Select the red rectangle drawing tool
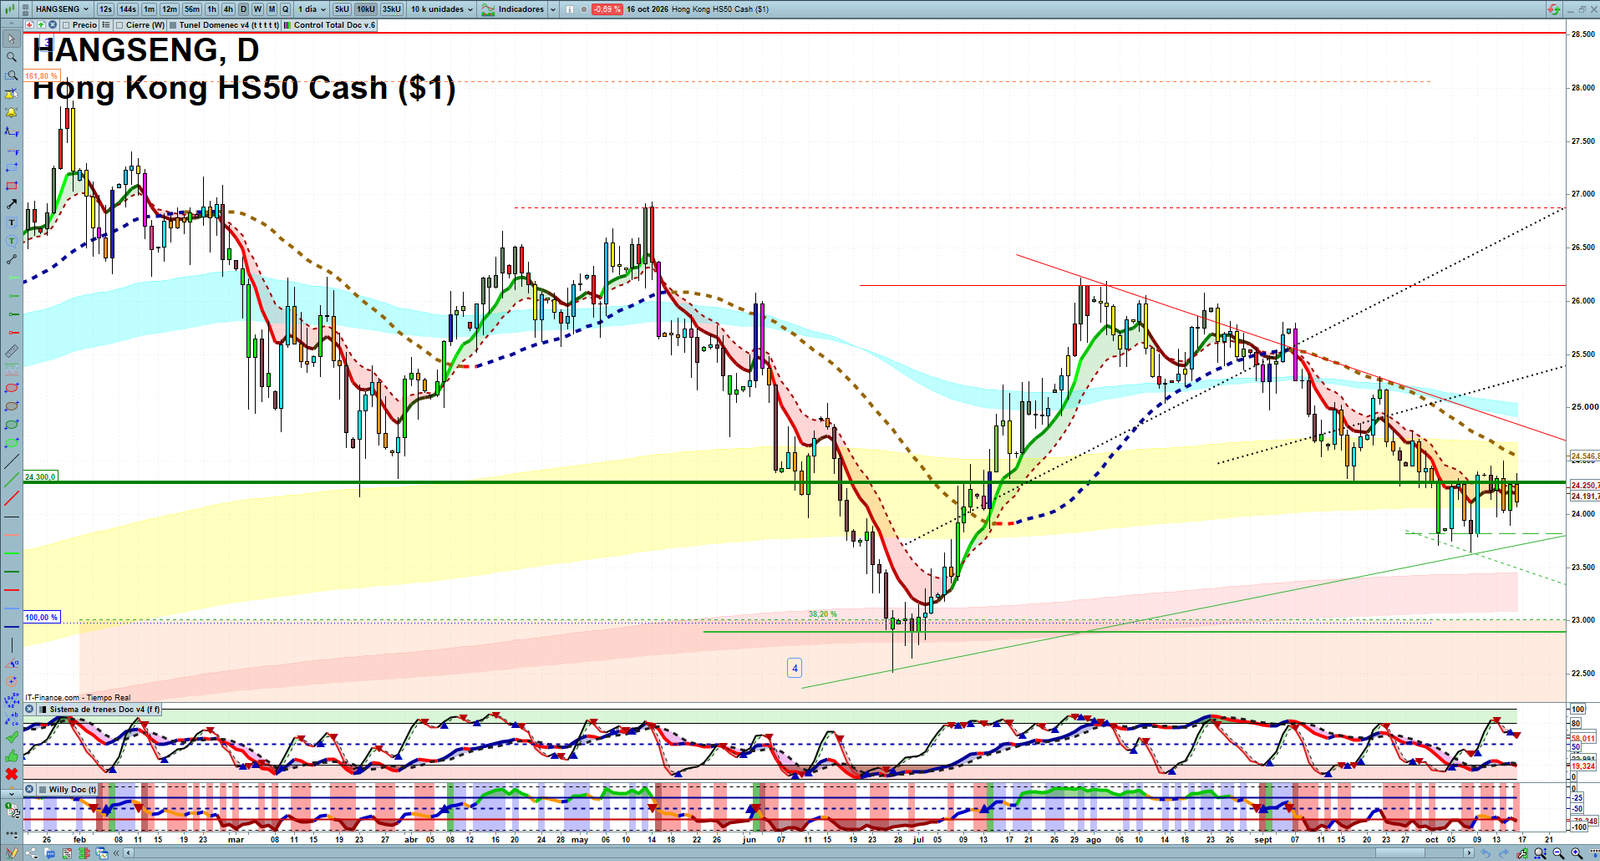 pos(11,186)
